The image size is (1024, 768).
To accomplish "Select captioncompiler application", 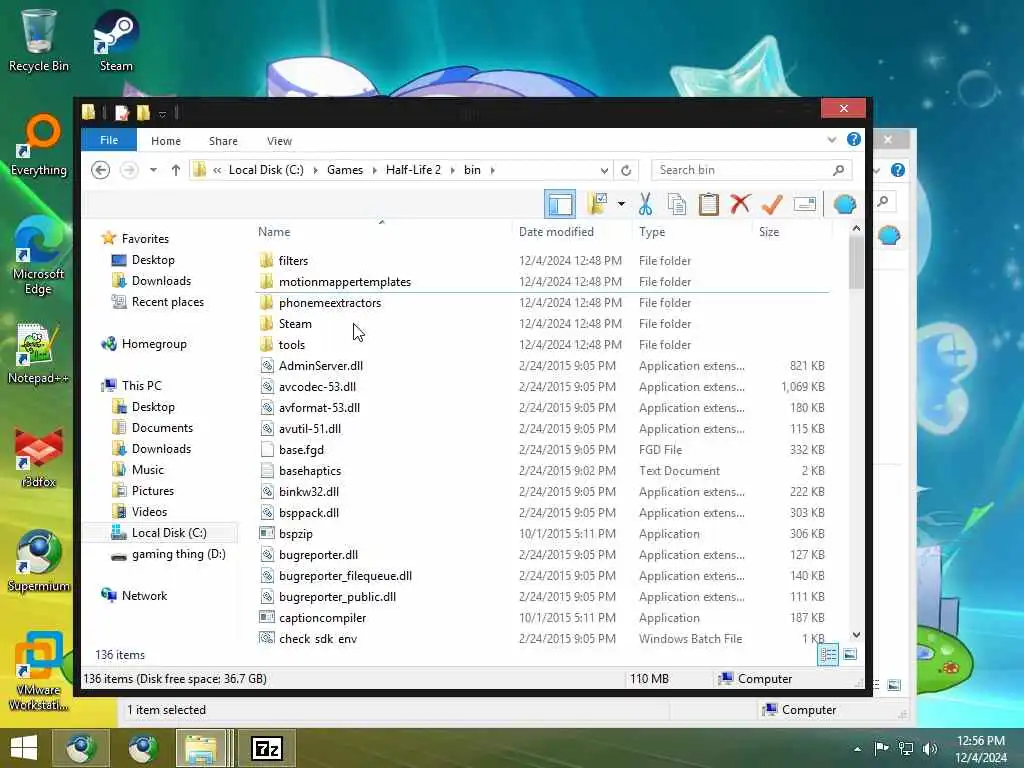I will (323, 618).
